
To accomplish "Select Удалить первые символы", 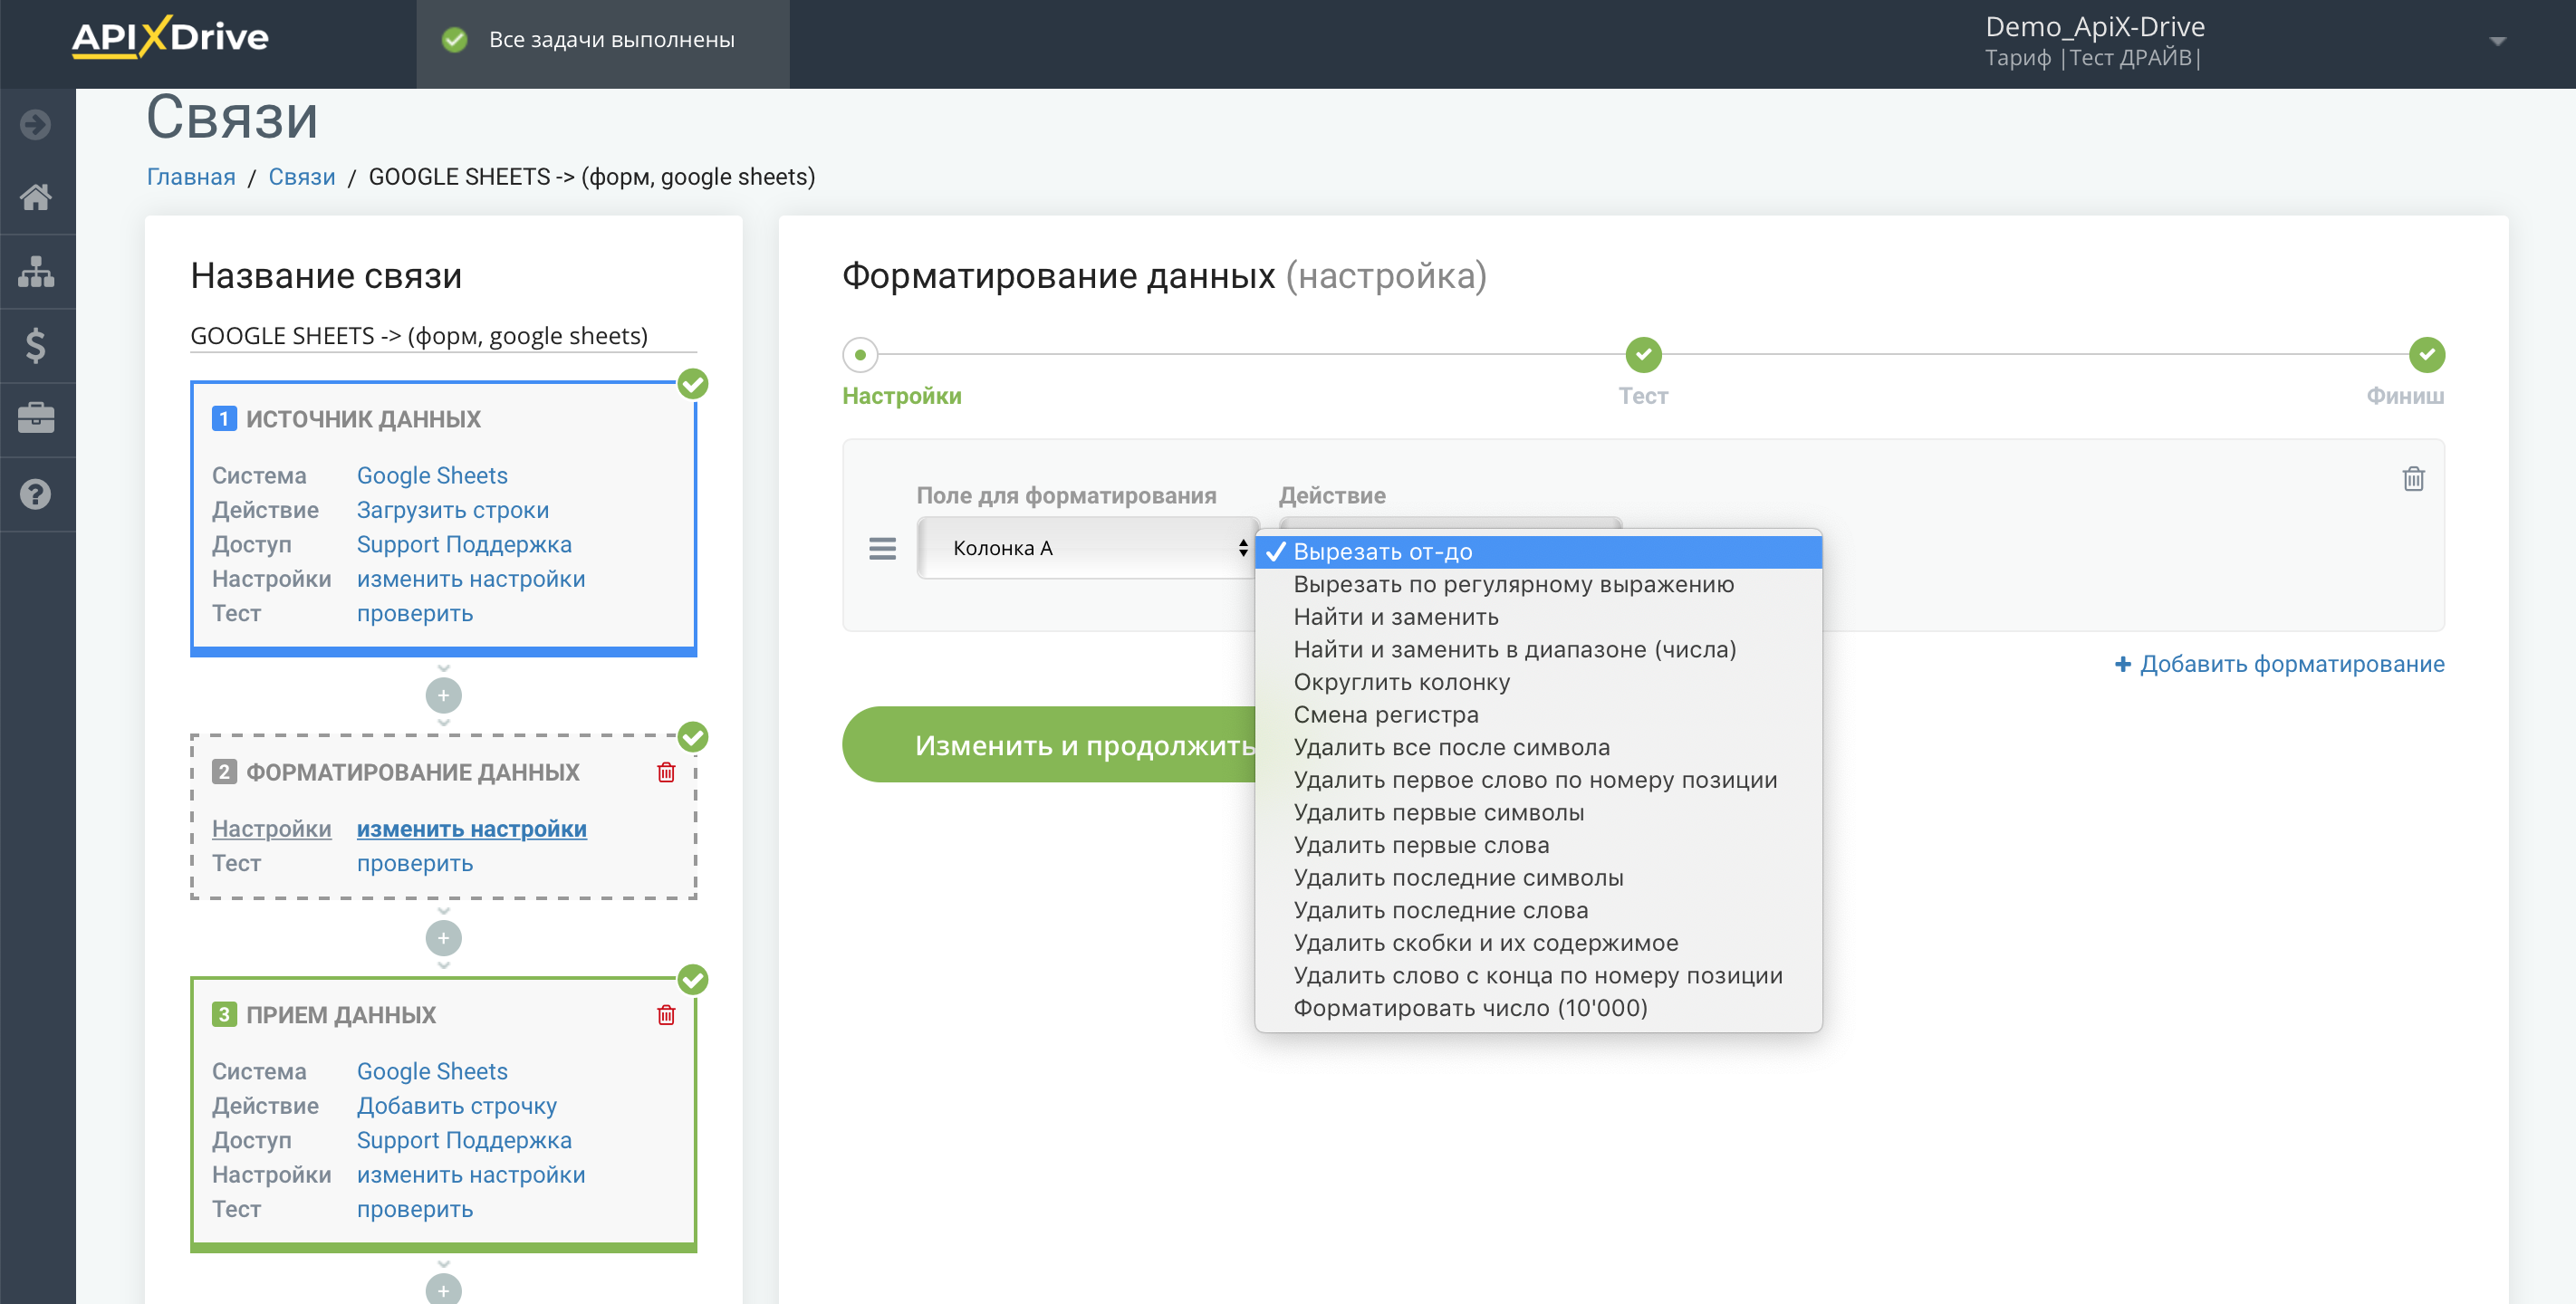I will coord(1538,812).
